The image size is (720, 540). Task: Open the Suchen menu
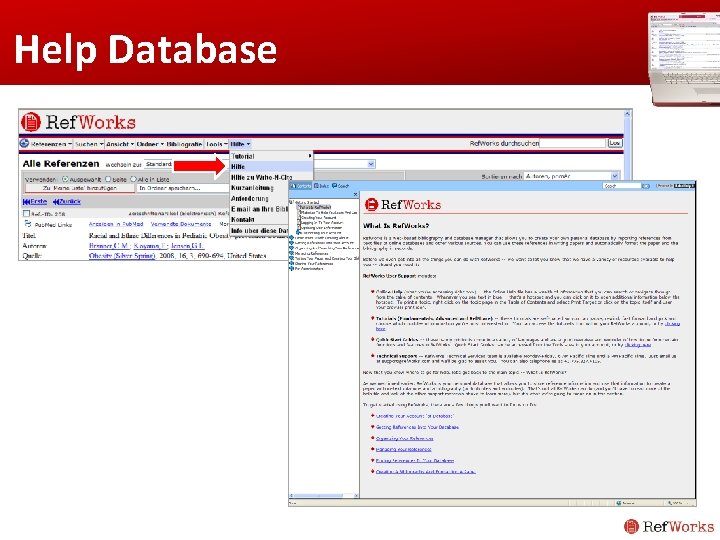[x=89, y=144]
